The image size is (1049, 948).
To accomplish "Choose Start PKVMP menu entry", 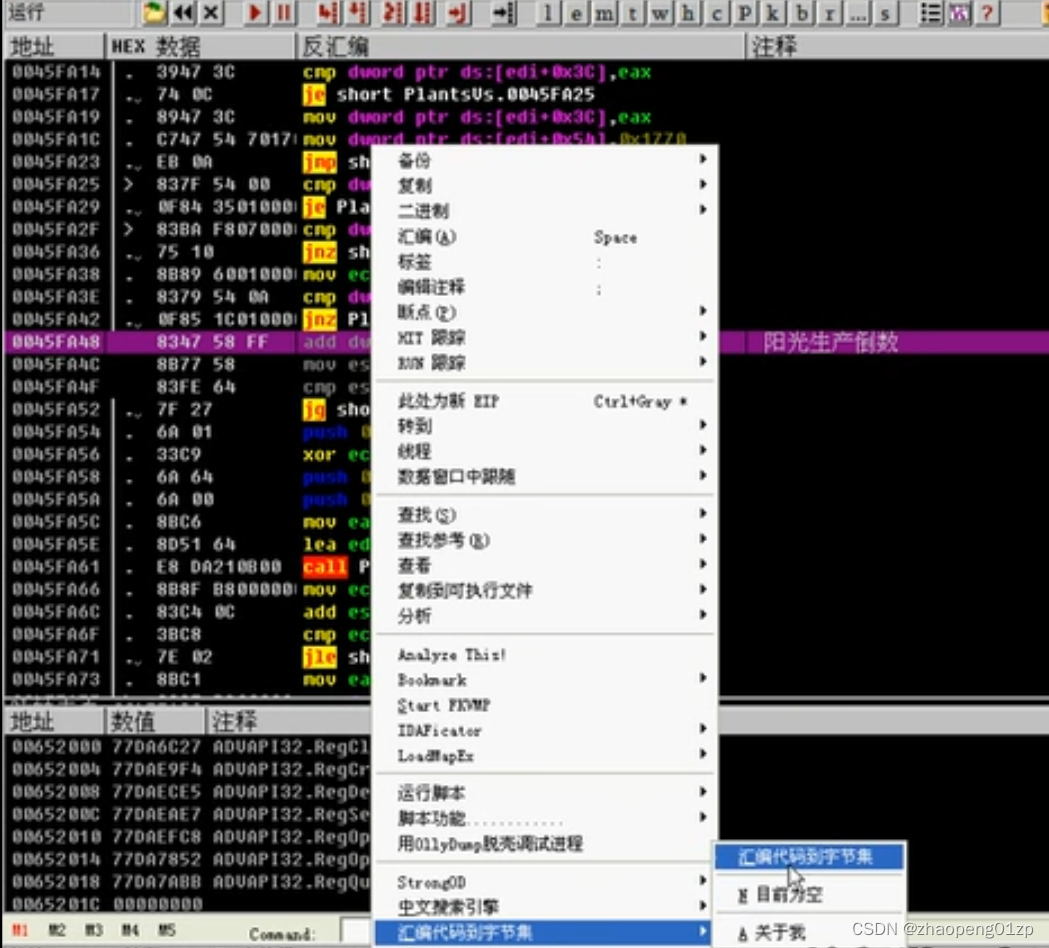I will pos(545,705).
